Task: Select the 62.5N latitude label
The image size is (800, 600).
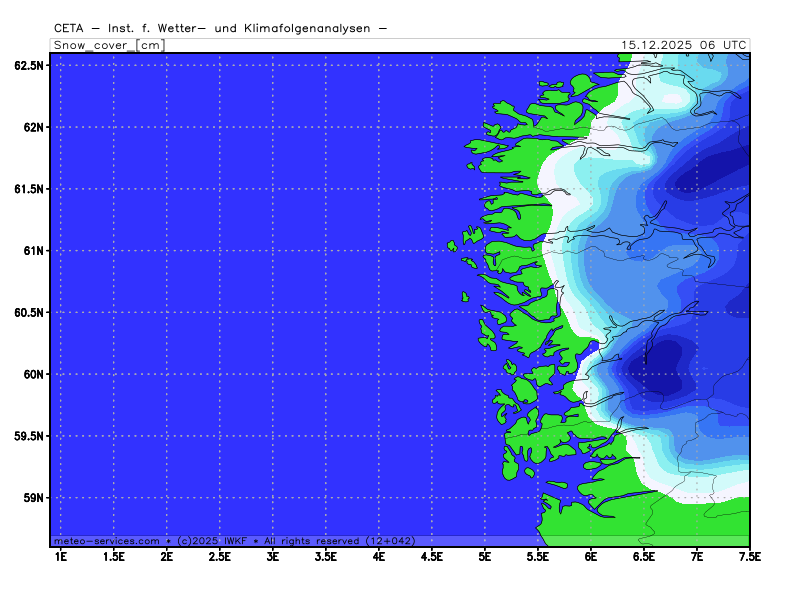Action: 29,65
